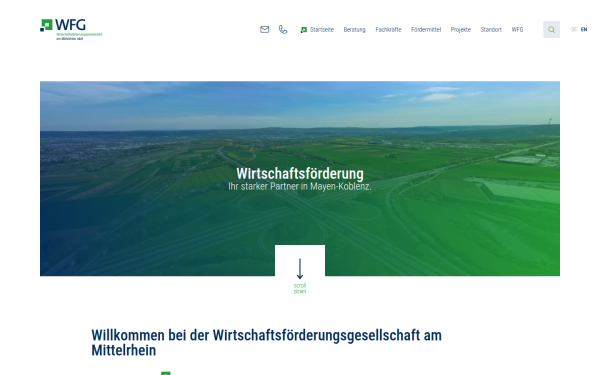Click the scroll down arrow
600x375 pixels.
[300, 268]
